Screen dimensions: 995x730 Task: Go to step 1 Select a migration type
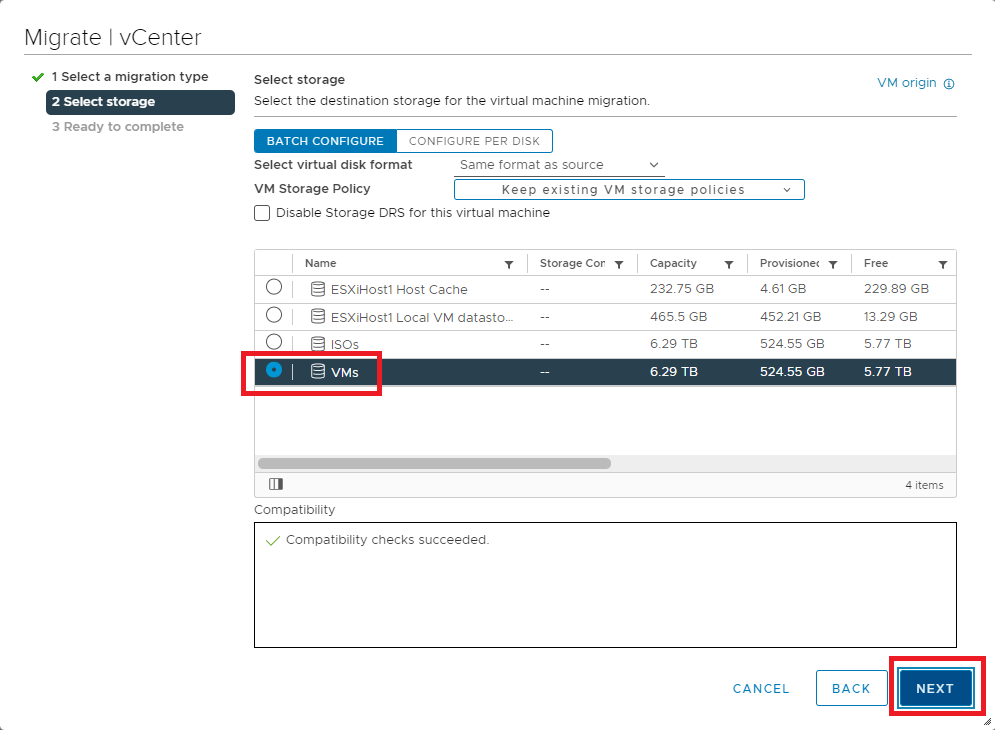(x=129, y=77)
